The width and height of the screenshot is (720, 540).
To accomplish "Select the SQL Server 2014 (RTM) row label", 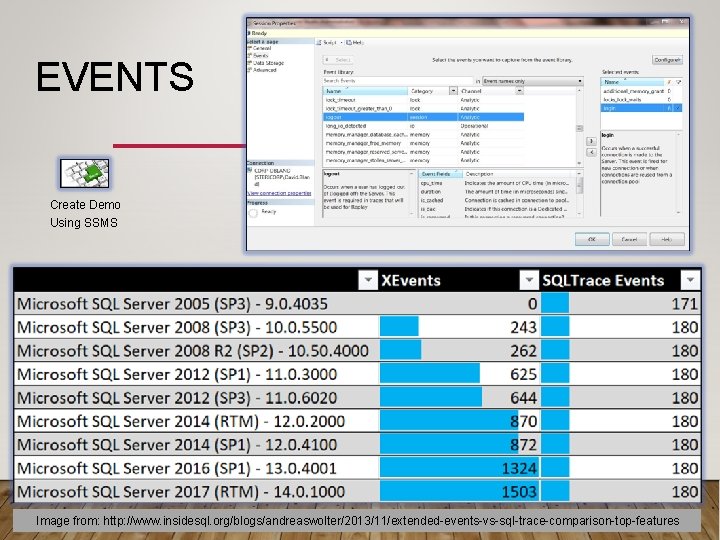I will pyautogui.click(x=180, y=421).
